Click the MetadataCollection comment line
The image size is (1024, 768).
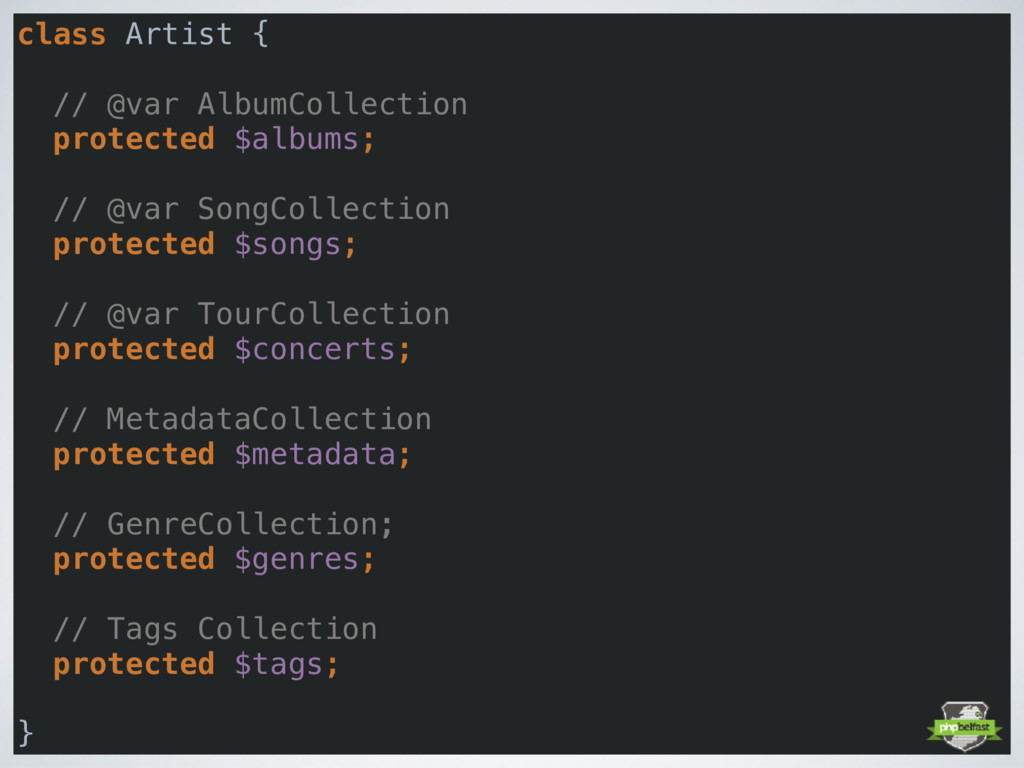click(x=242, y=419)
